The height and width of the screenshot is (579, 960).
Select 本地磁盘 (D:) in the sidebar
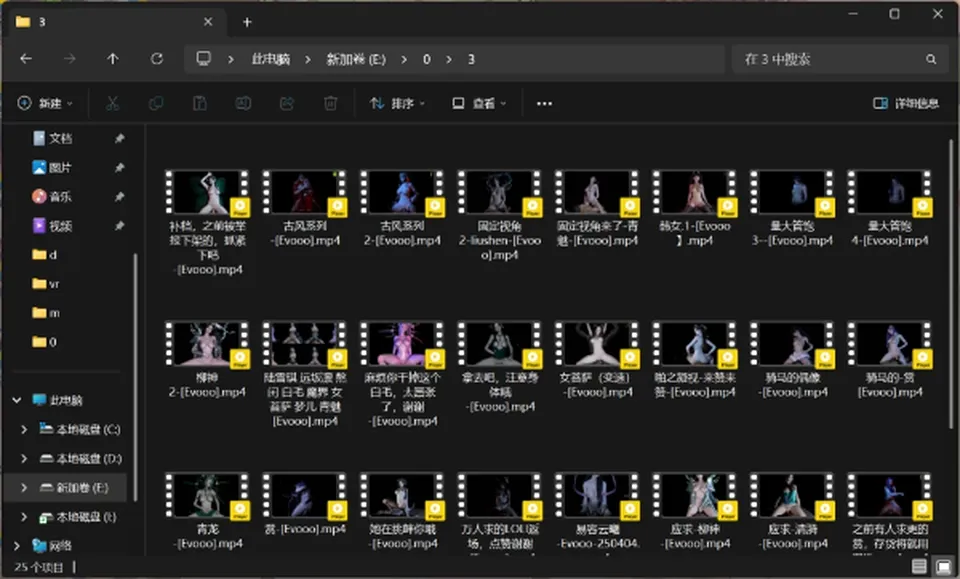coord(81,458)
